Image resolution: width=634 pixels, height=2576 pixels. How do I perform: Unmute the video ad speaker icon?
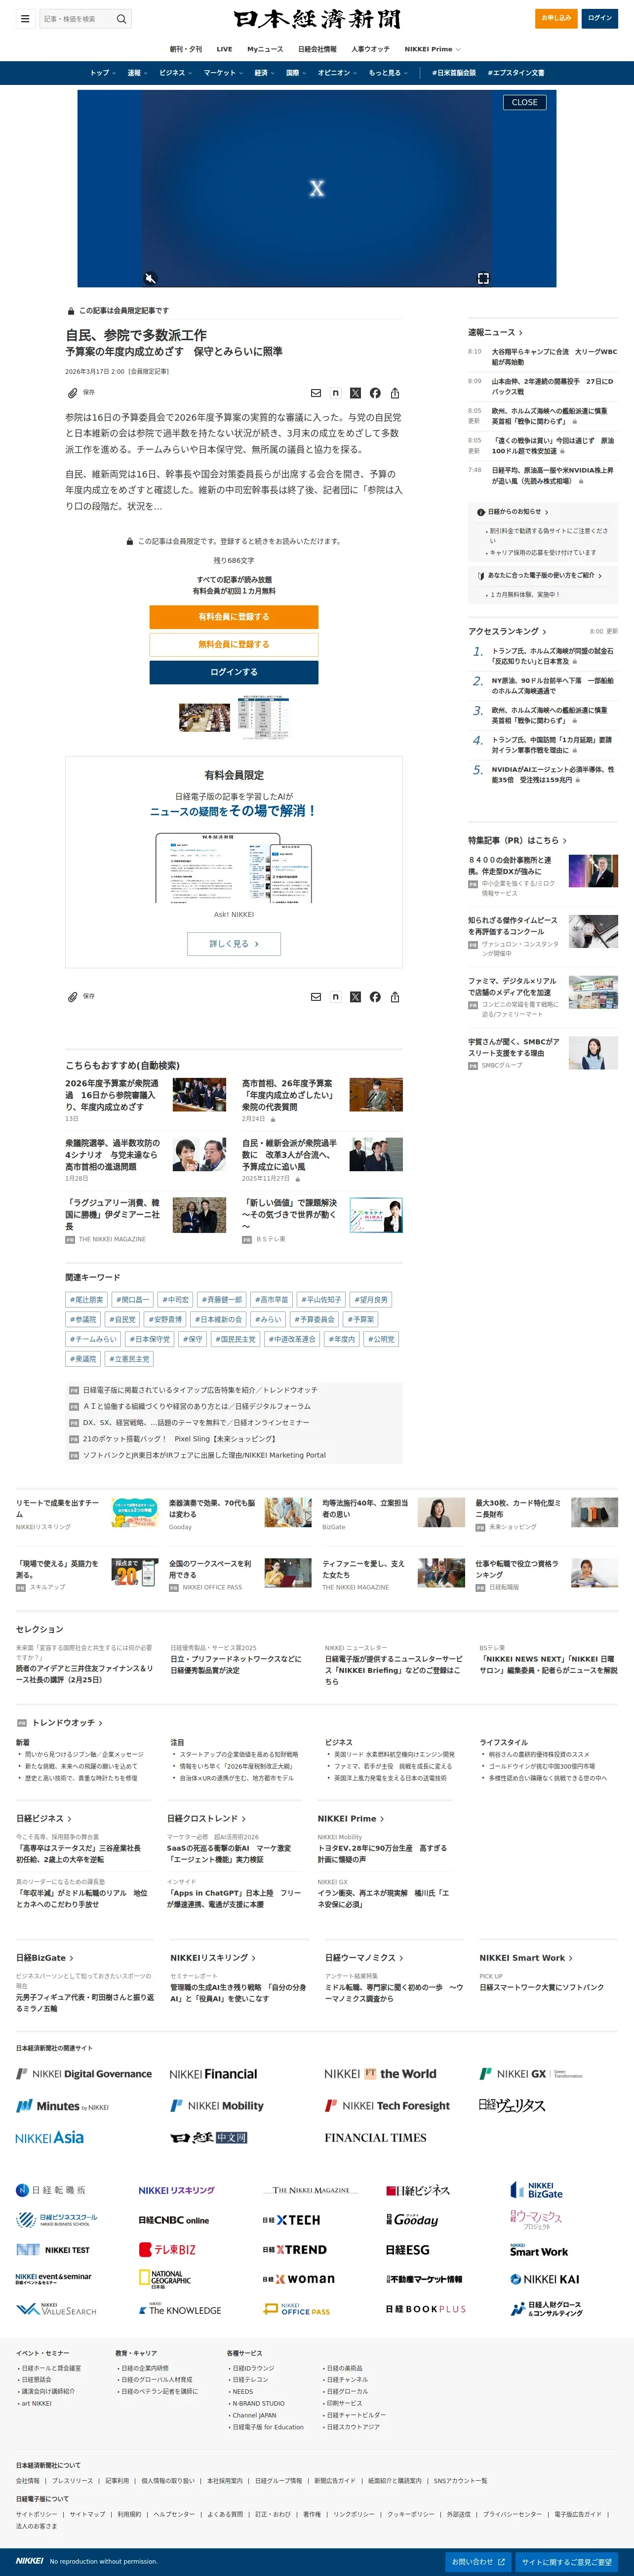pyautogui.click(x=150, y=278)
